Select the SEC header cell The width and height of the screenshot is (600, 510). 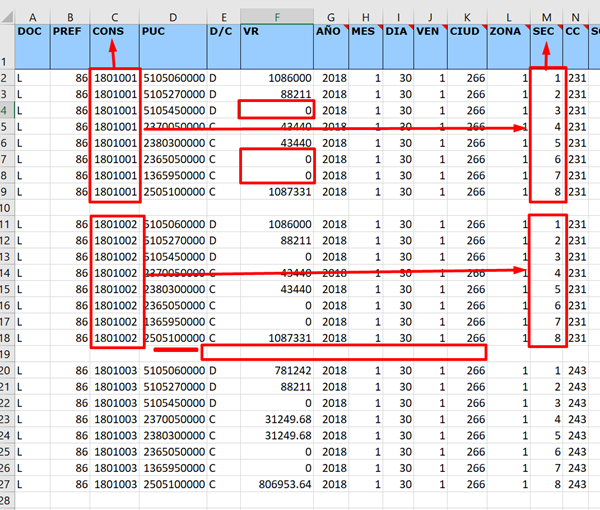546,32
